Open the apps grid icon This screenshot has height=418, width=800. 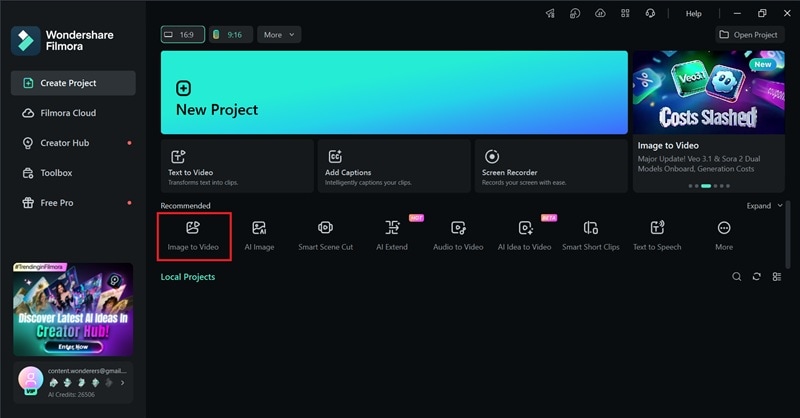[625, 14]
